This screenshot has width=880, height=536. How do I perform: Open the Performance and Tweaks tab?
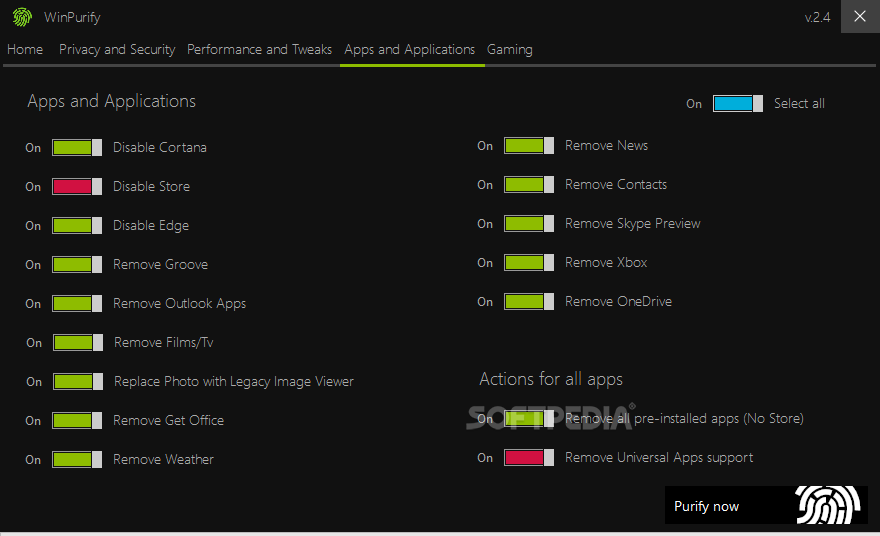coord(259,49)
